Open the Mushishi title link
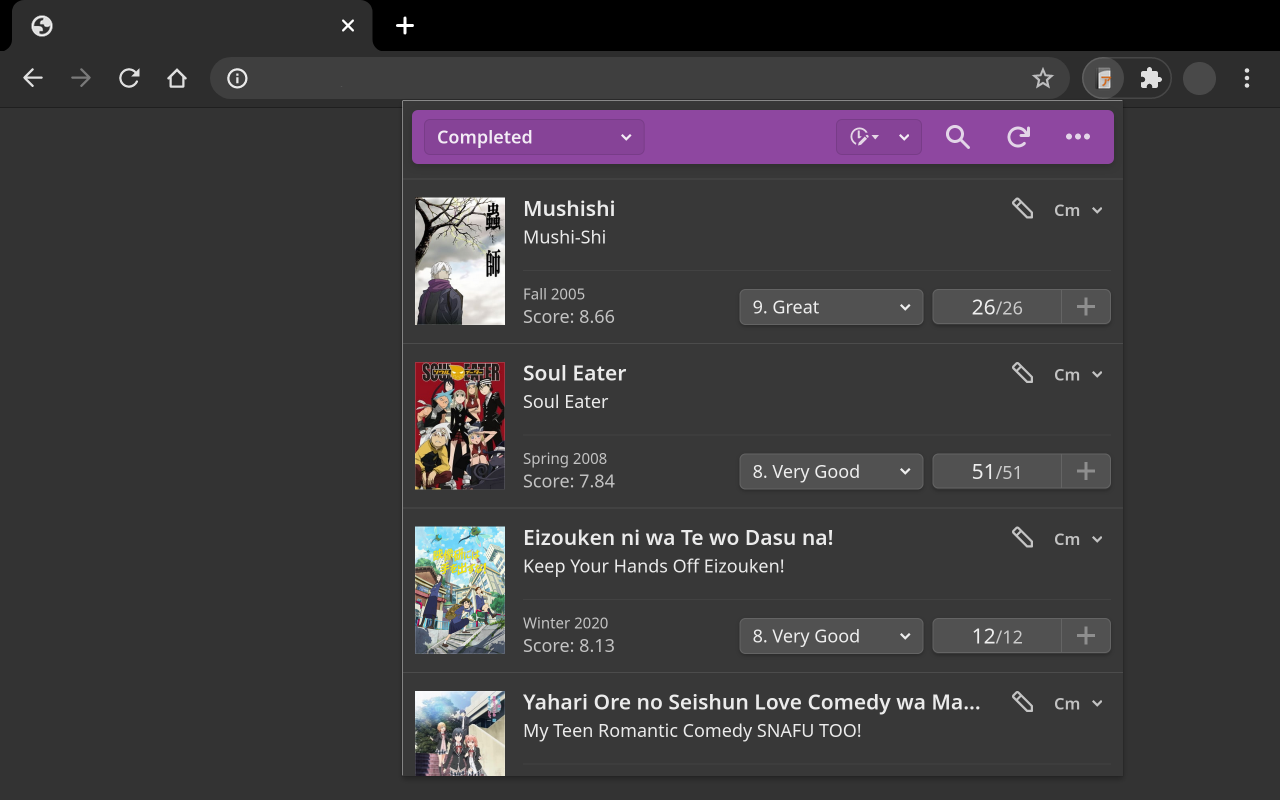This screenshot has width=1280, height=800. 569,209
